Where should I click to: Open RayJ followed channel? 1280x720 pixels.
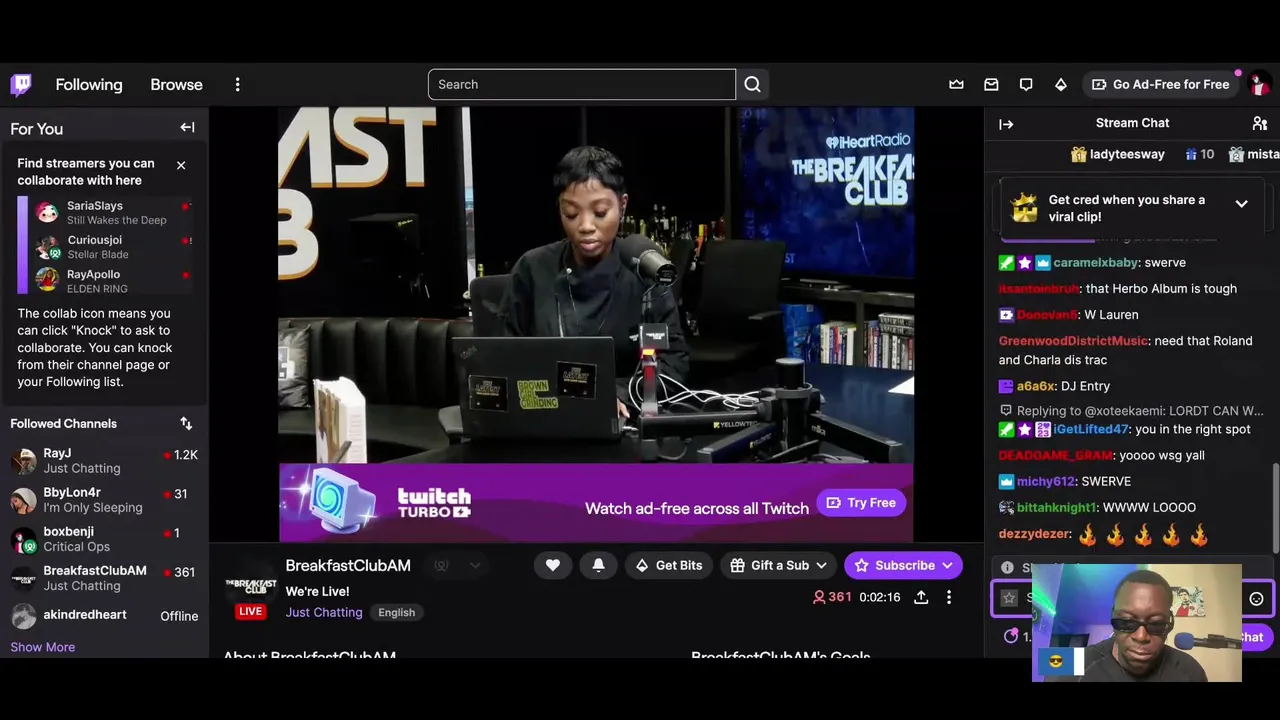coord(104,461)
